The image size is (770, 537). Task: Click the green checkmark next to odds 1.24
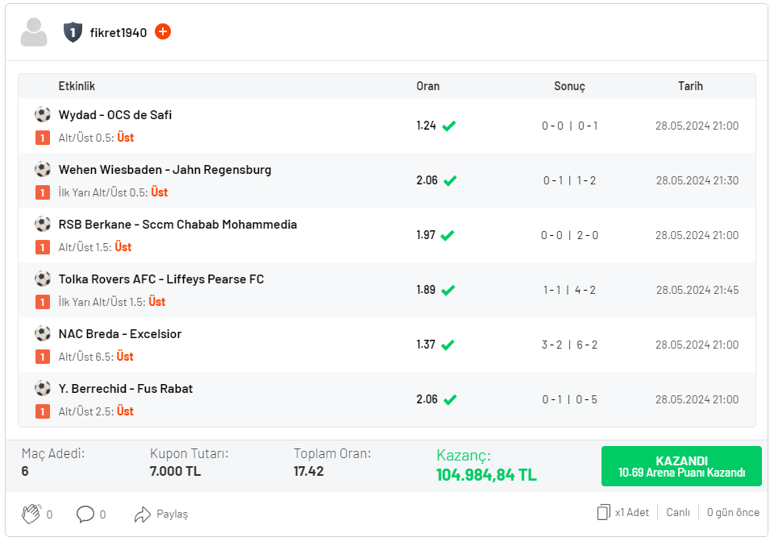point(450,126)
